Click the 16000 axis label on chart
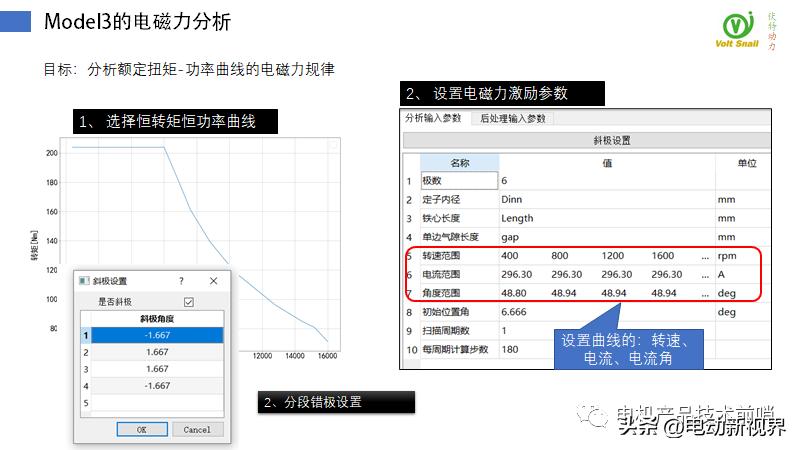The image size is (800, 450). [328, 356]
